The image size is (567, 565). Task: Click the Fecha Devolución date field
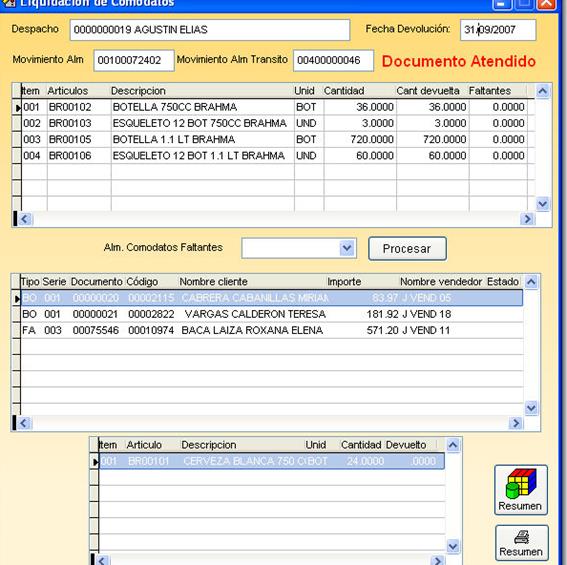(498, 30)
